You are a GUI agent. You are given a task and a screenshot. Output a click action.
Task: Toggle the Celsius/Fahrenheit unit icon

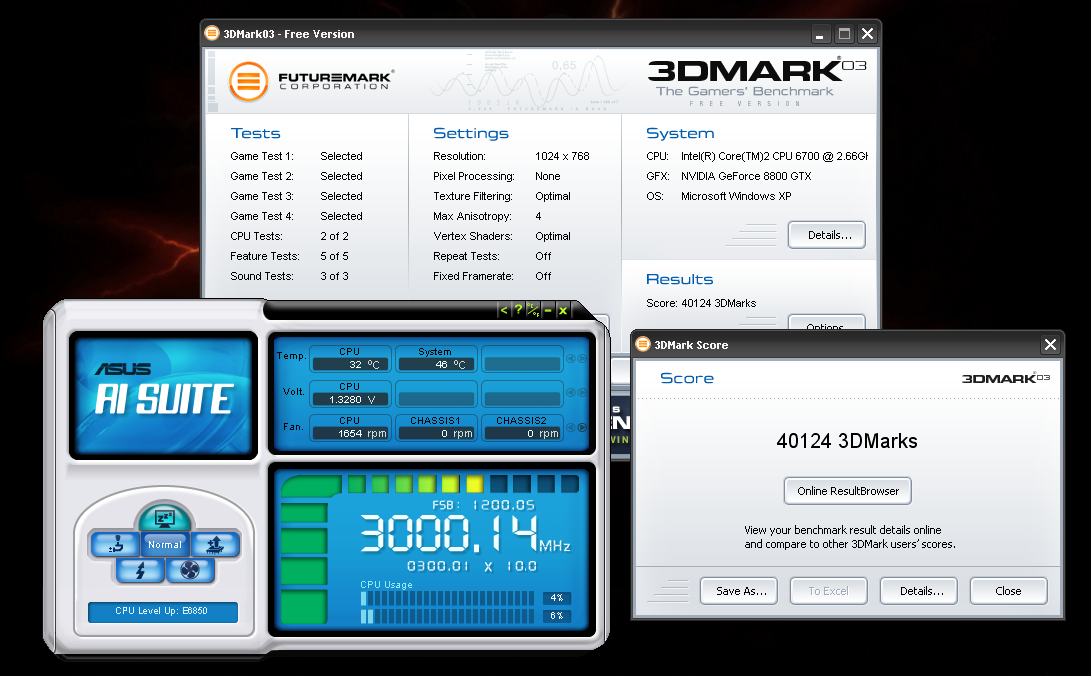click(x=533, y=310)
